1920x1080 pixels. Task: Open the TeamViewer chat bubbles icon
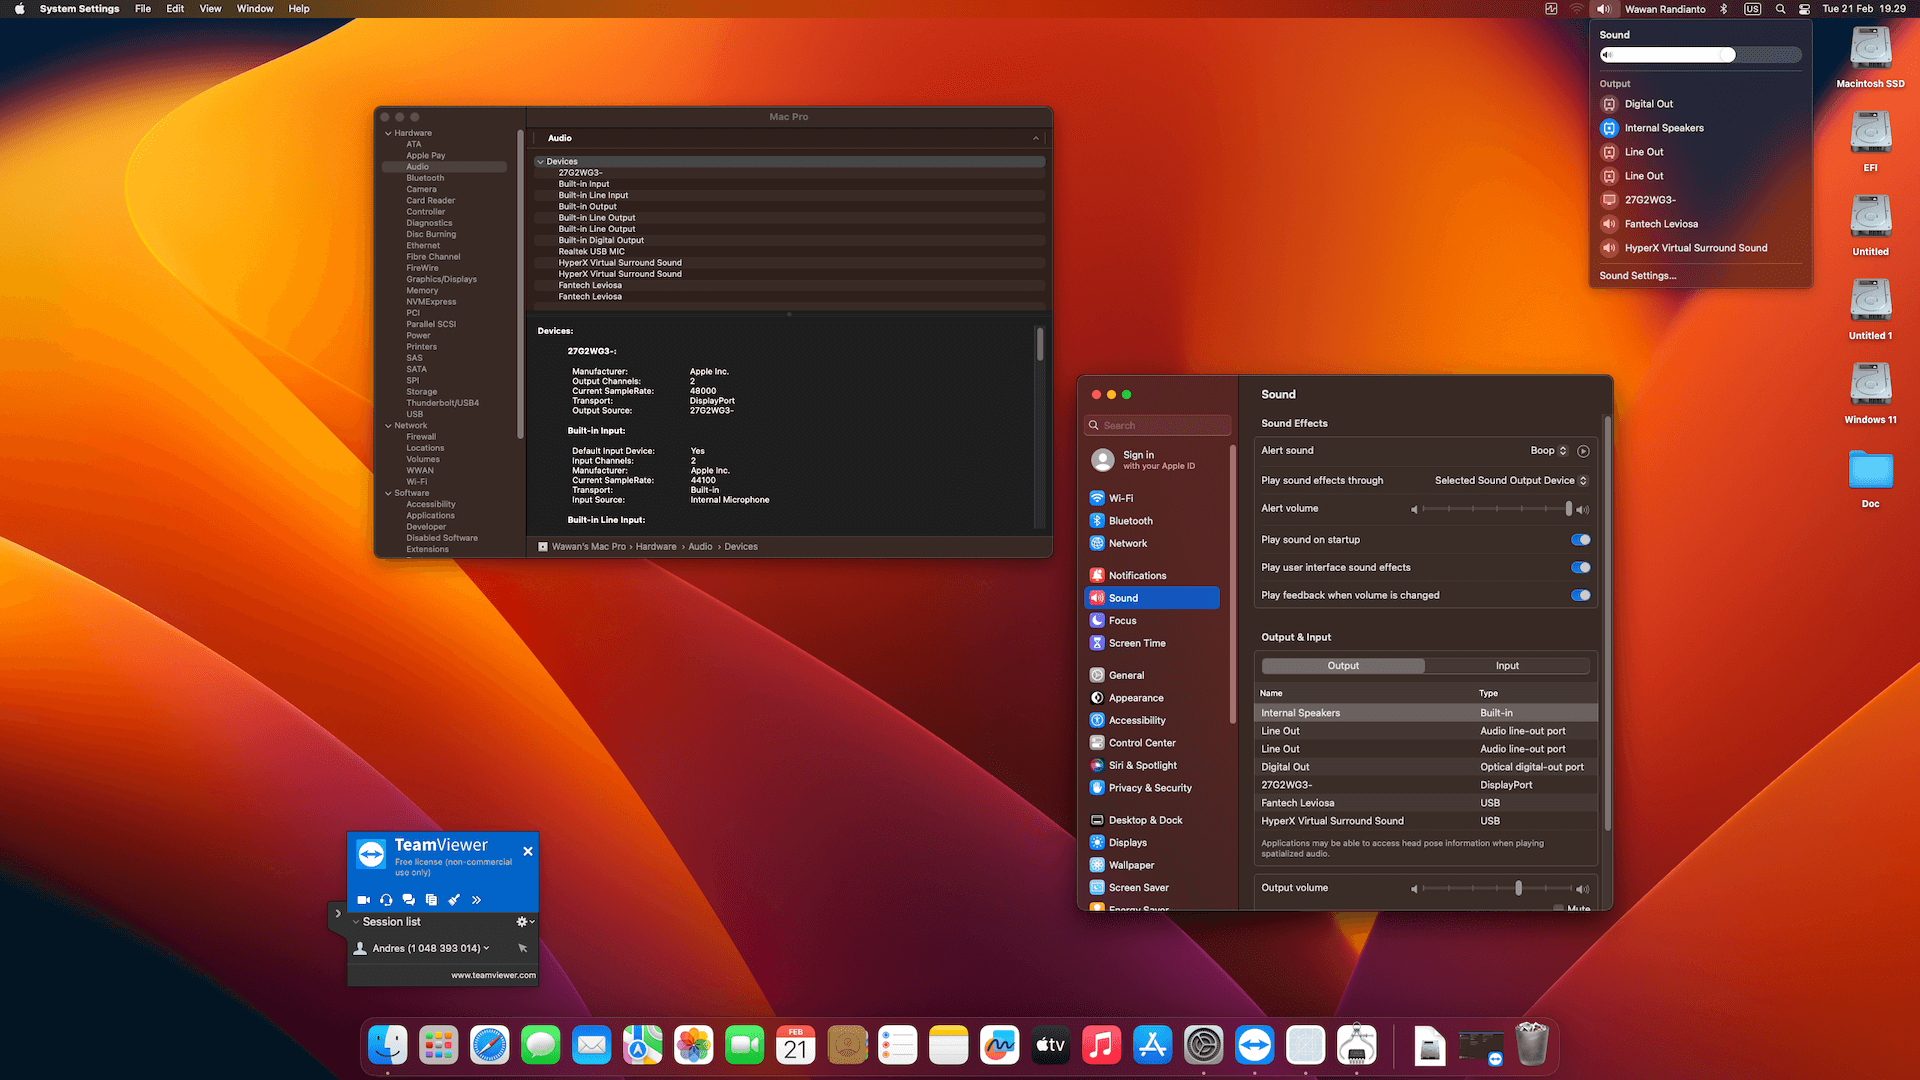coord(408,900)
